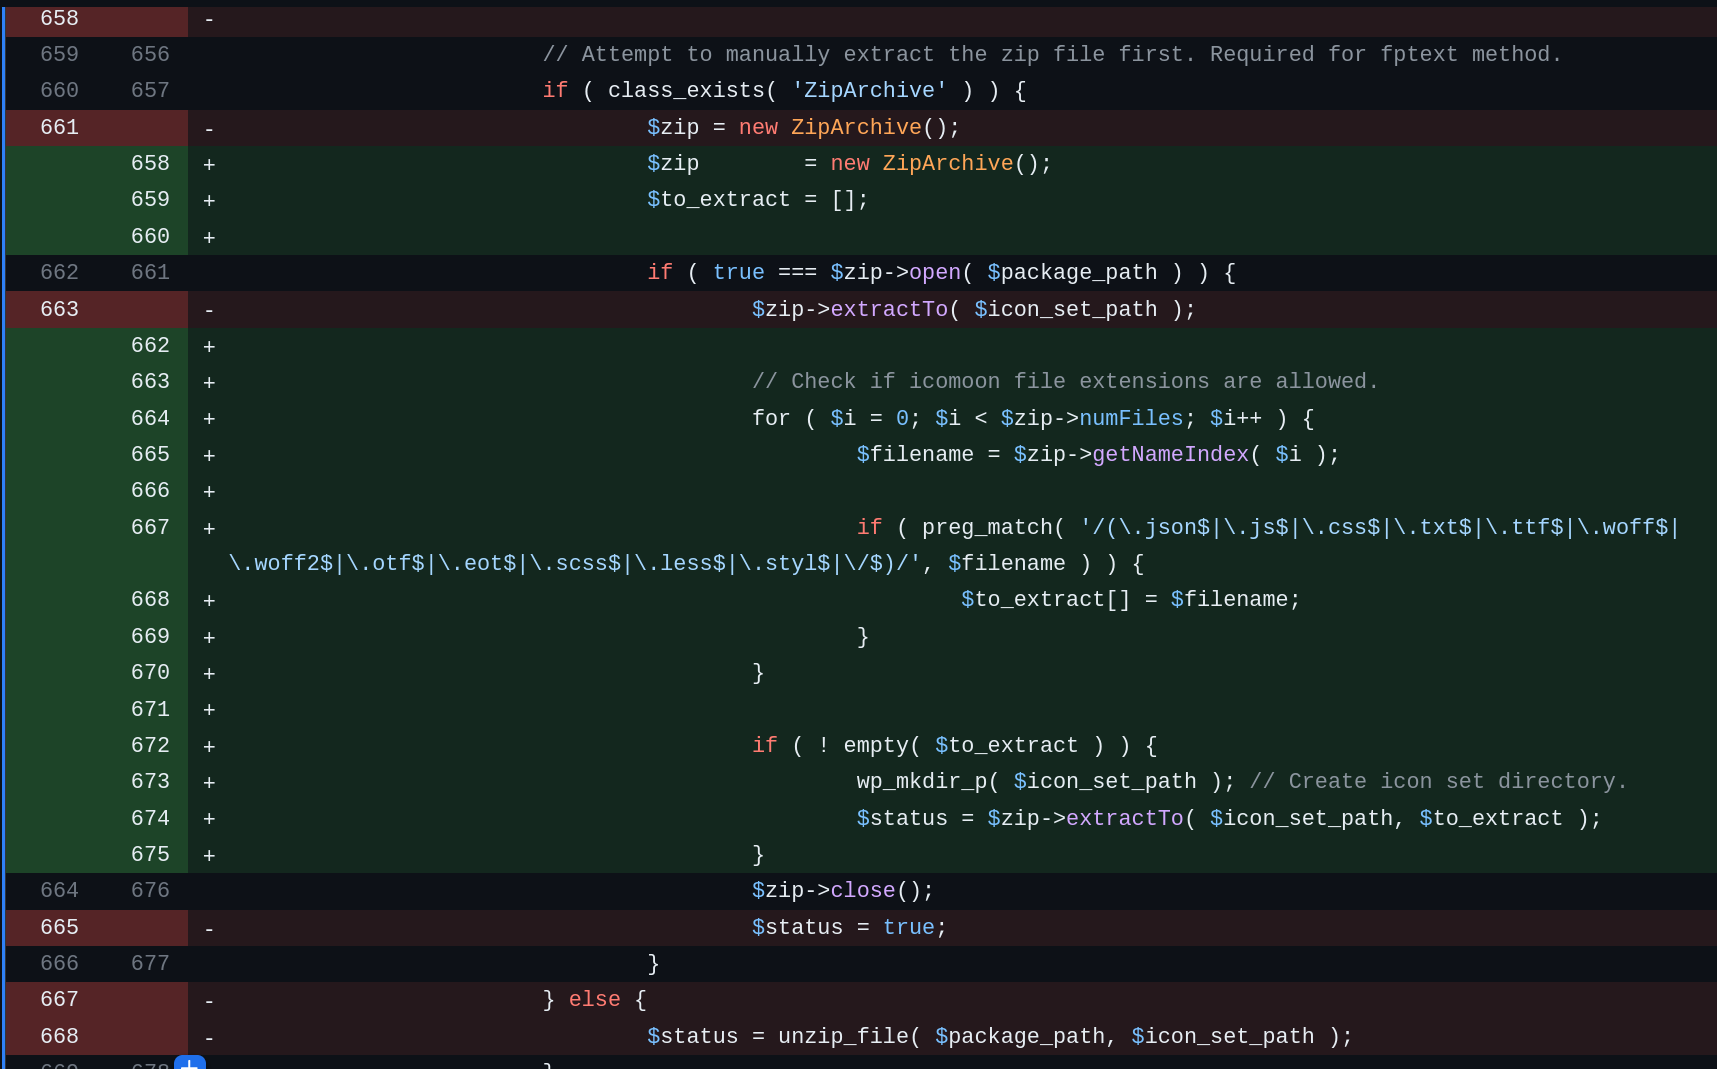The height and width of the screenshot is (1069, 1717).
Task: Click added line number 659
Action: [150, 199]
